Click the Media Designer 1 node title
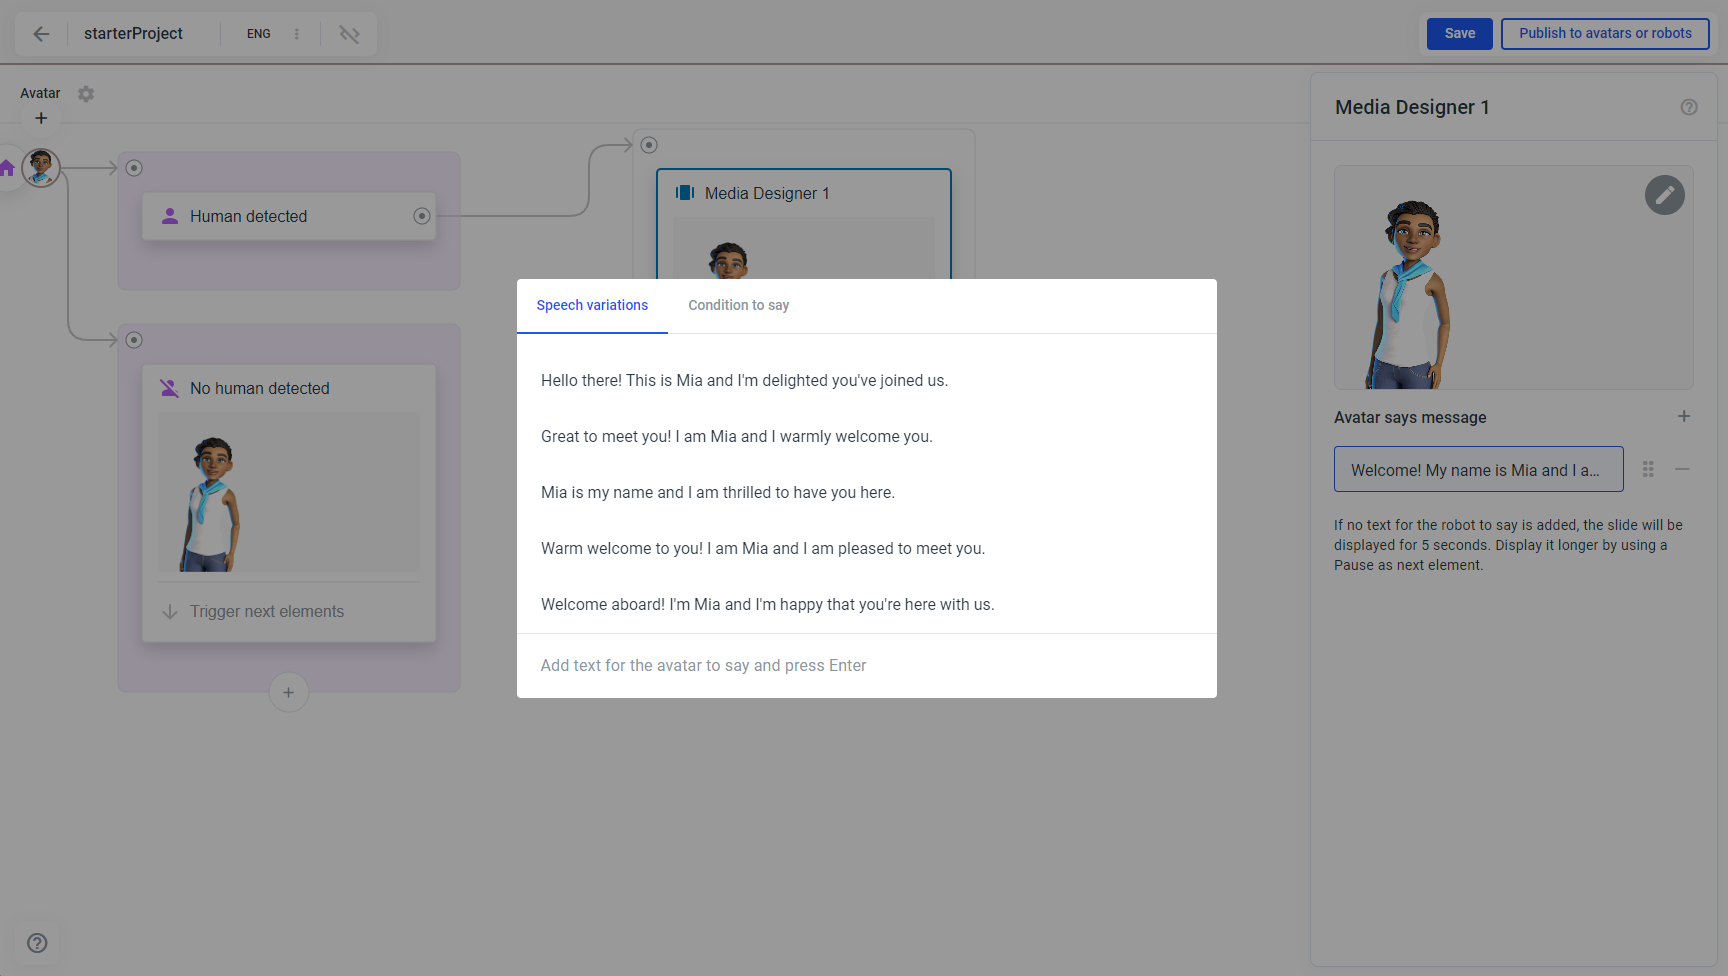 (x=767, y=194)
